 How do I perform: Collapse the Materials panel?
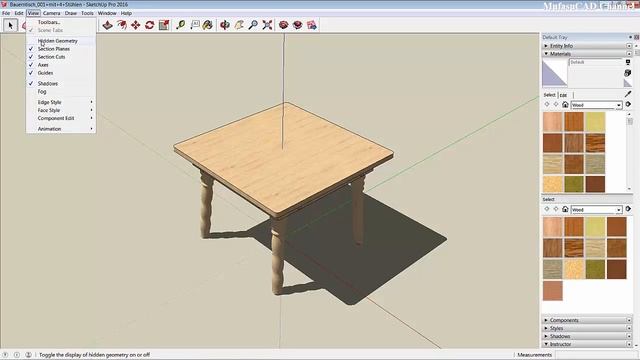[587, 53]
